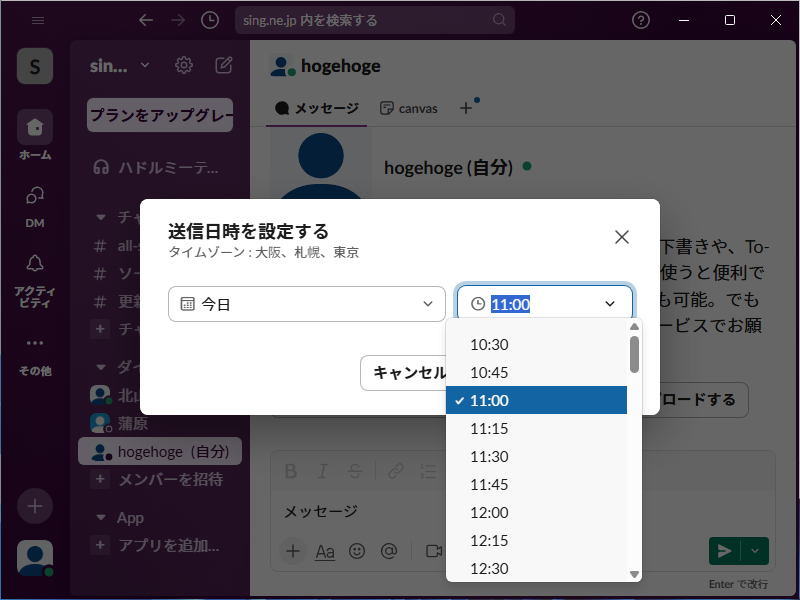Go forward with the right arrow

coord(178,20)
